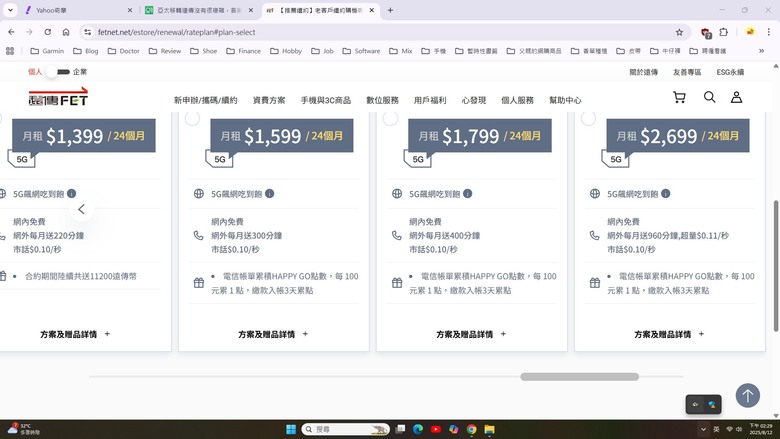
Task: Click the taskbar search box
Action: (345, 429)
